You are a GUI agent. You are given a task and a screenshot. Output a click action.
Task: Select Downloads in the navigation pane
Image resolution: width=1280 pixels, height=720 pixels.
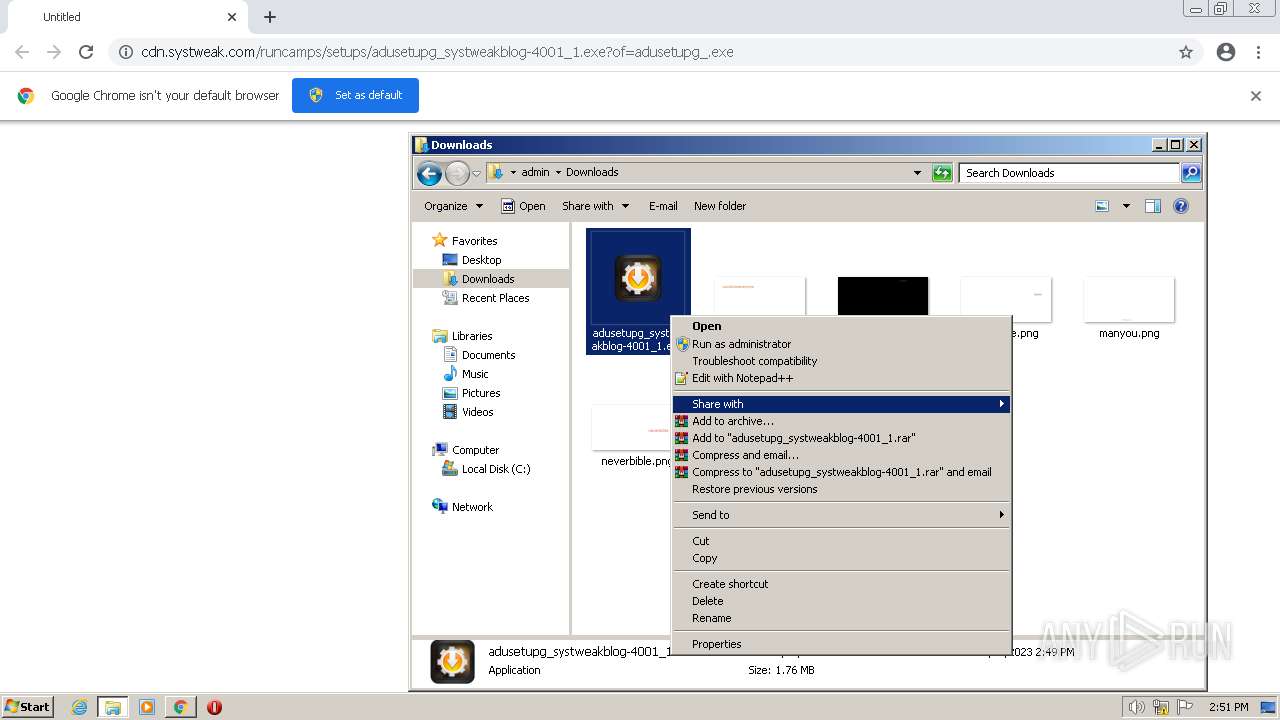[x=488, y=279]
